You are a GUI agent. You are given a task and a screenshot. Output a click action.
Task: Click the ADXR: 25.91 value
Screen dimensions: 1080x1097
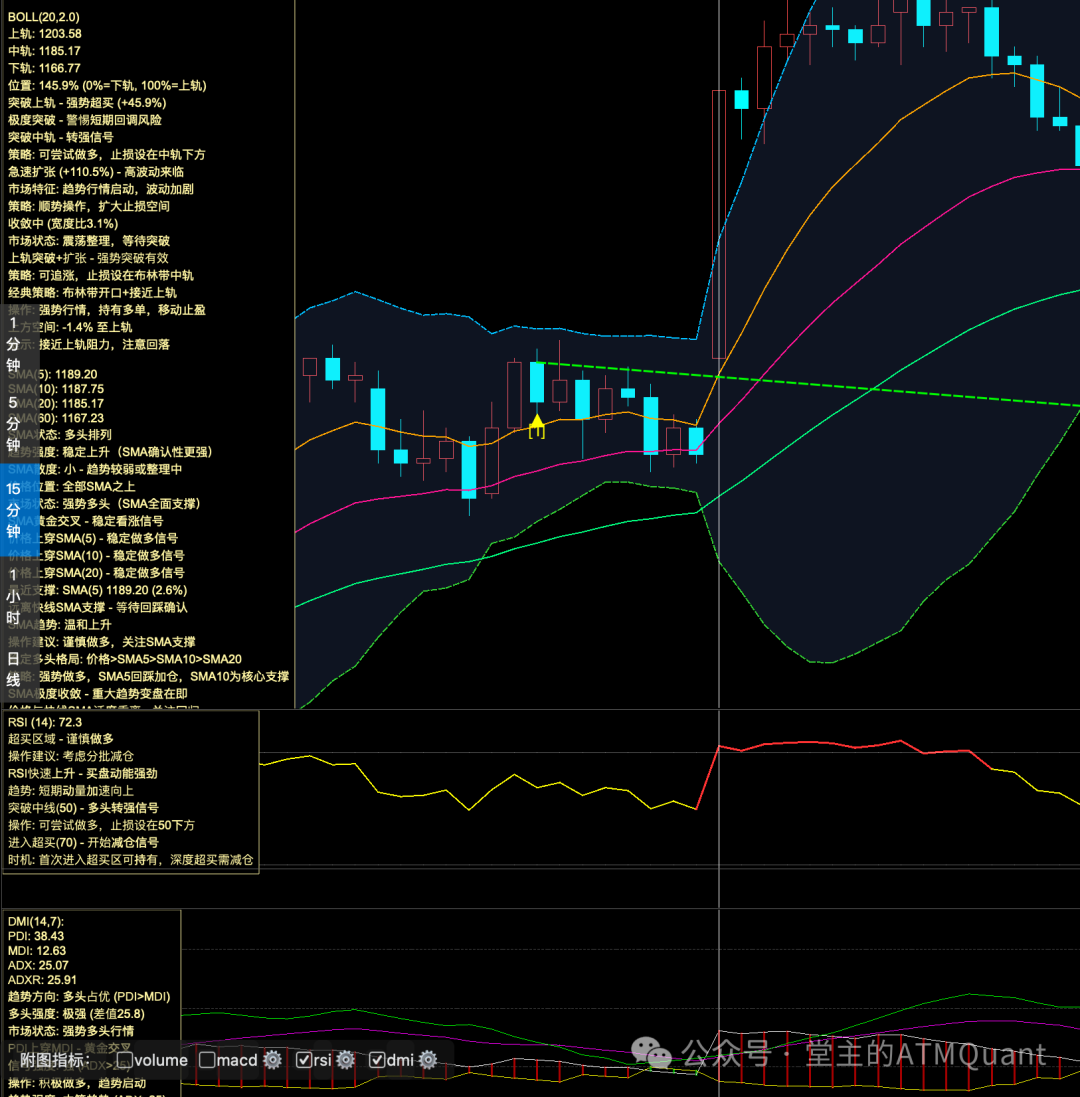(x=42, y=980)
